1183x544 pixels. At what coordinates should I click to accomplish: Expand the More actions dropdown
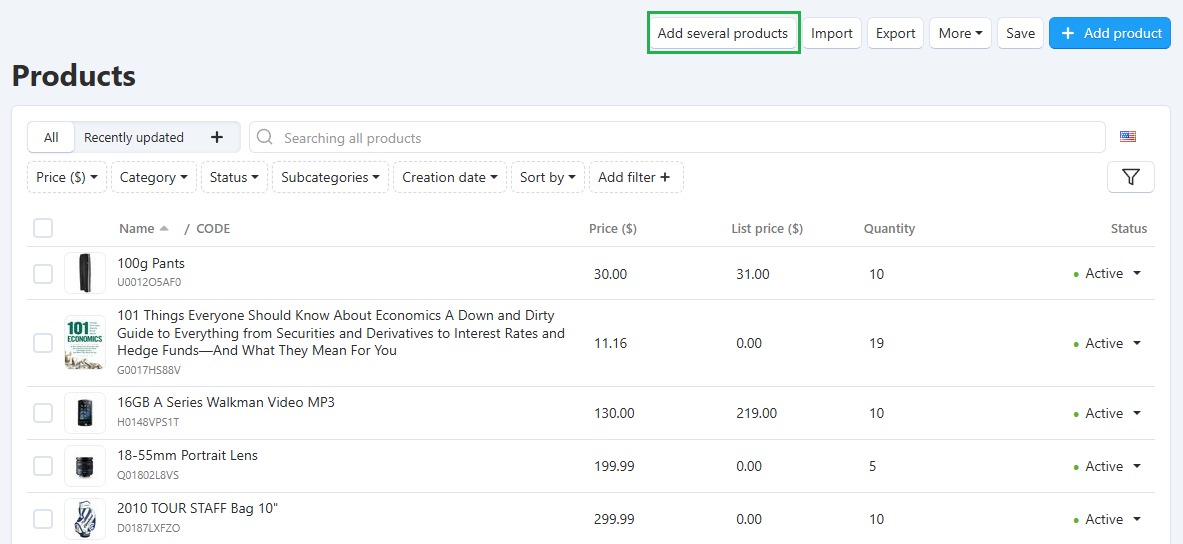tap(960, 33)
